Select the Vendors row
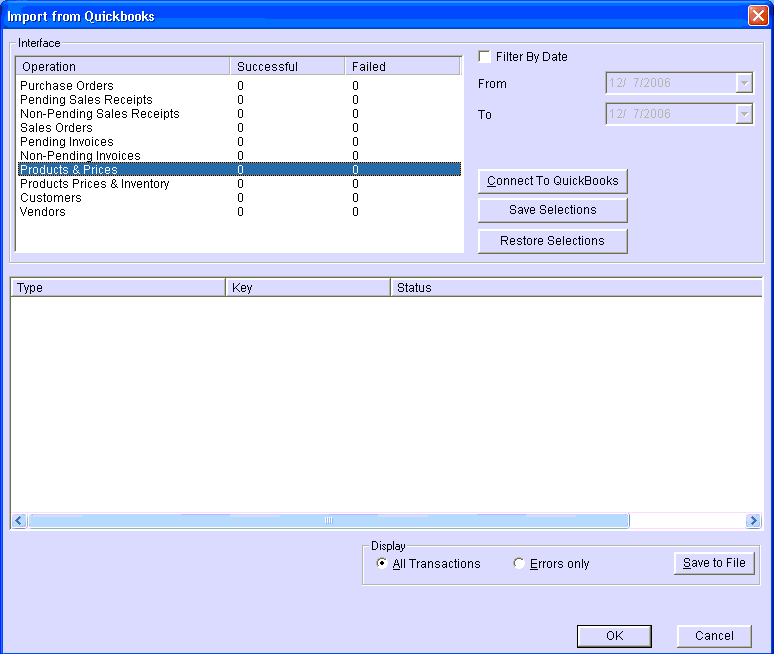Viewport: 774px width, 654px height. [x=239, y=212]
